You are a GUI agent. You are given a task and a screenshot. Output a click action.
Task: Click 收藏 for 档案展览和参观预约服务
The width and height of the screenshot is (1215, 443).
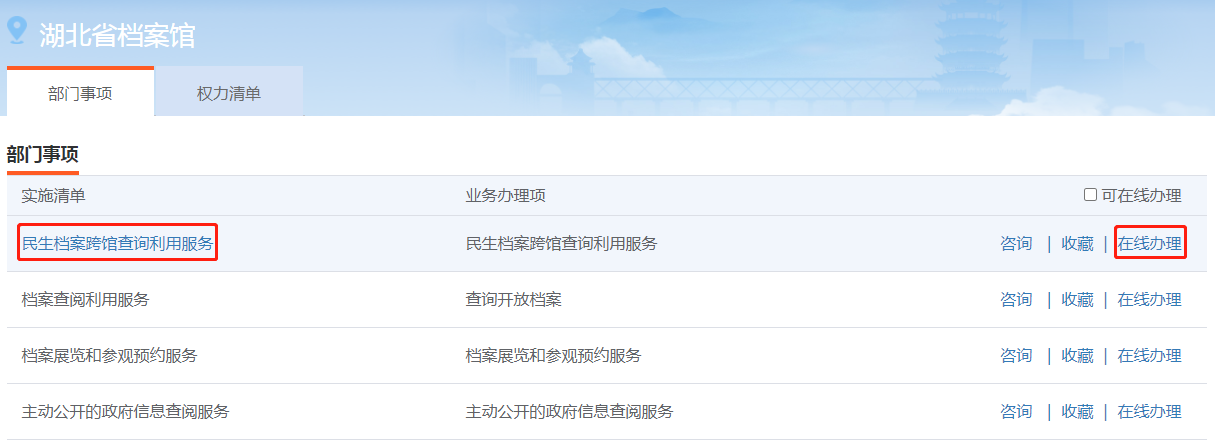(x=1077, y=355)
